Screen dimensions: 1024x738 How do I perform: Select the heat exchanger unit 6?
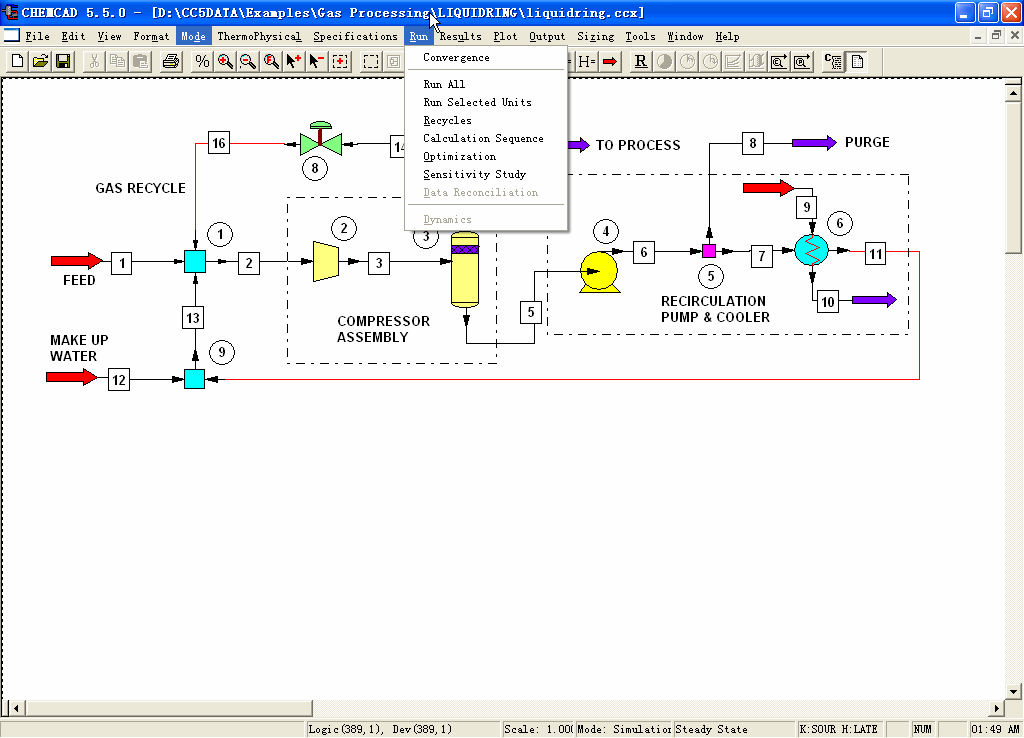[812, 250]
